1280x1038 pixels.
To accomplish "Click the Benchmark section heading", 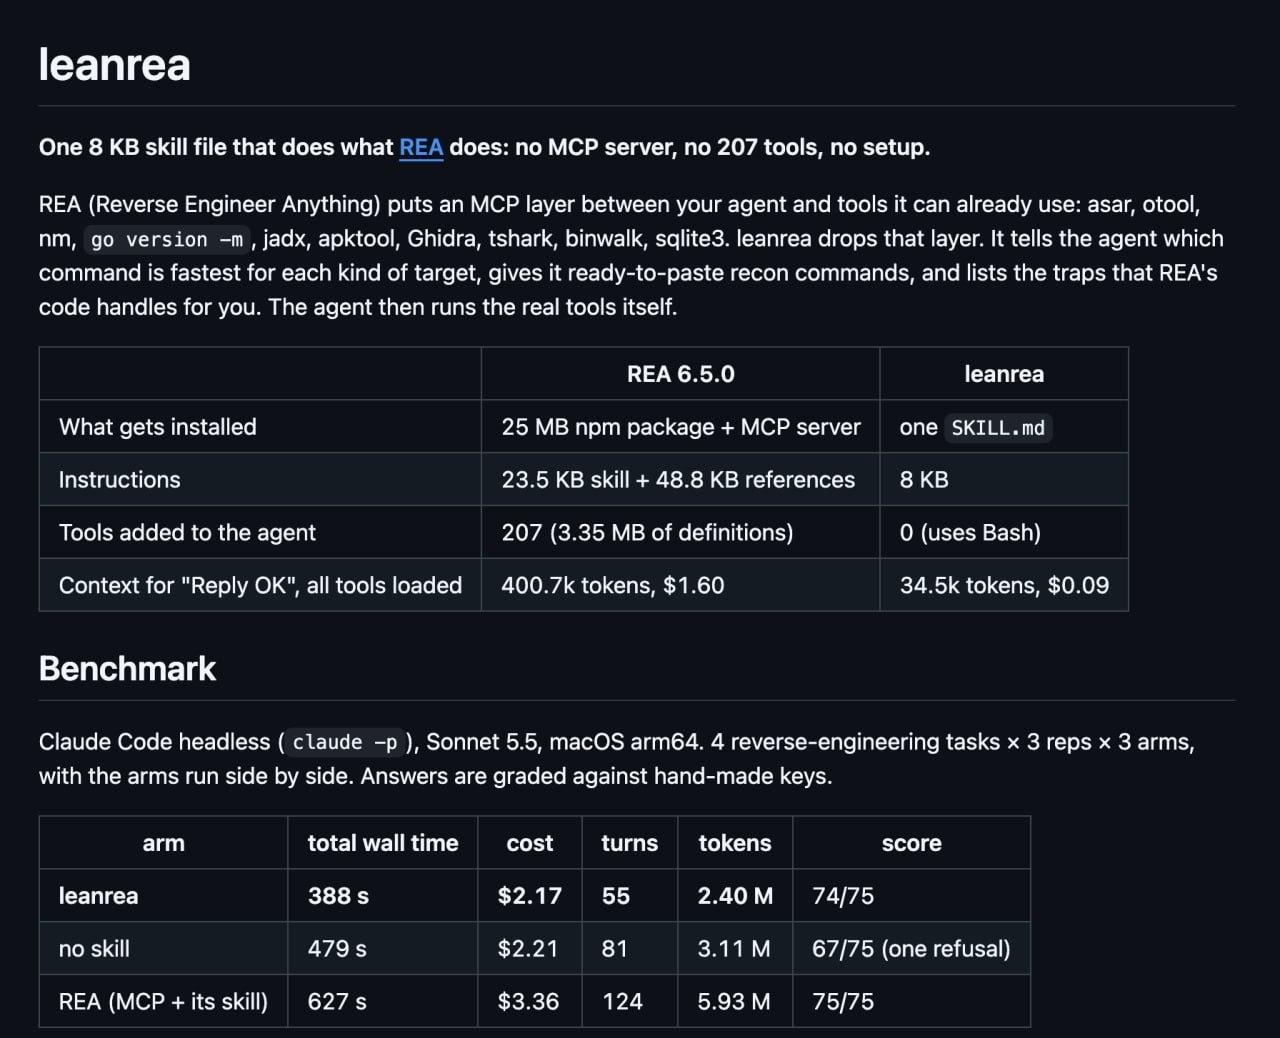I will point(127,668).
